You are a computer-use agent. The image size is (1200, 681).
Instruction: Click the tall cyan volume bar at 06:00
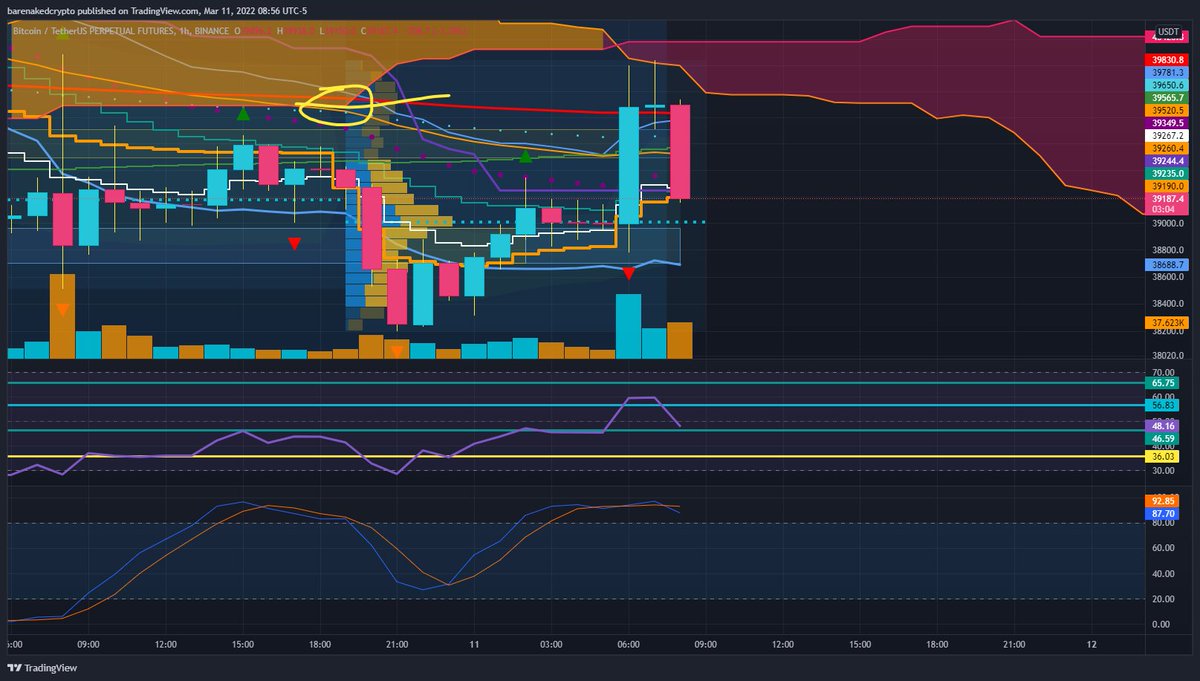(x=628, y=326)
